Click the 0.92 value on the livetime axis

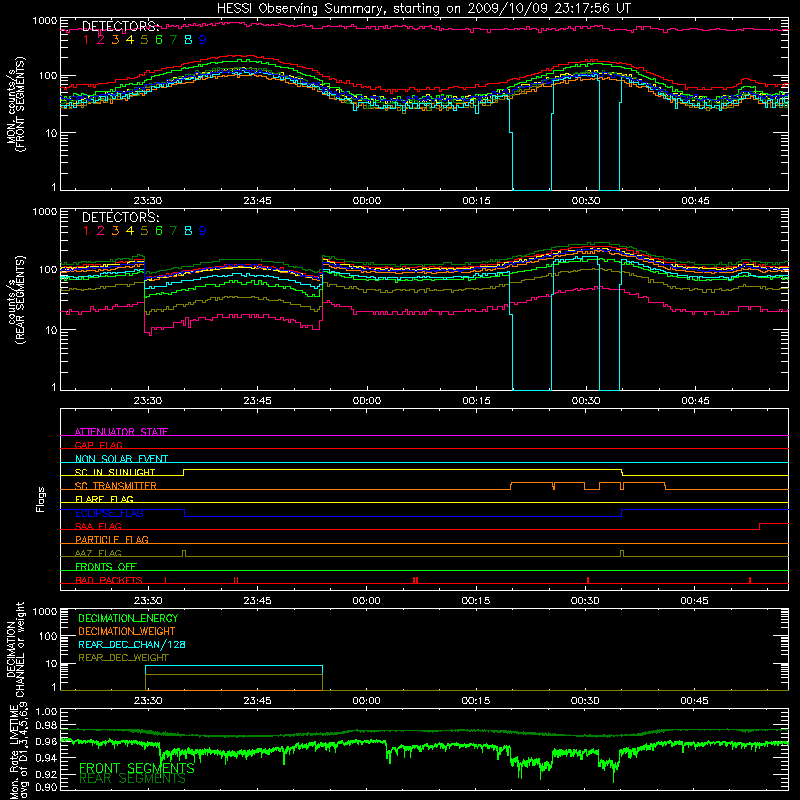click(46, 774)
